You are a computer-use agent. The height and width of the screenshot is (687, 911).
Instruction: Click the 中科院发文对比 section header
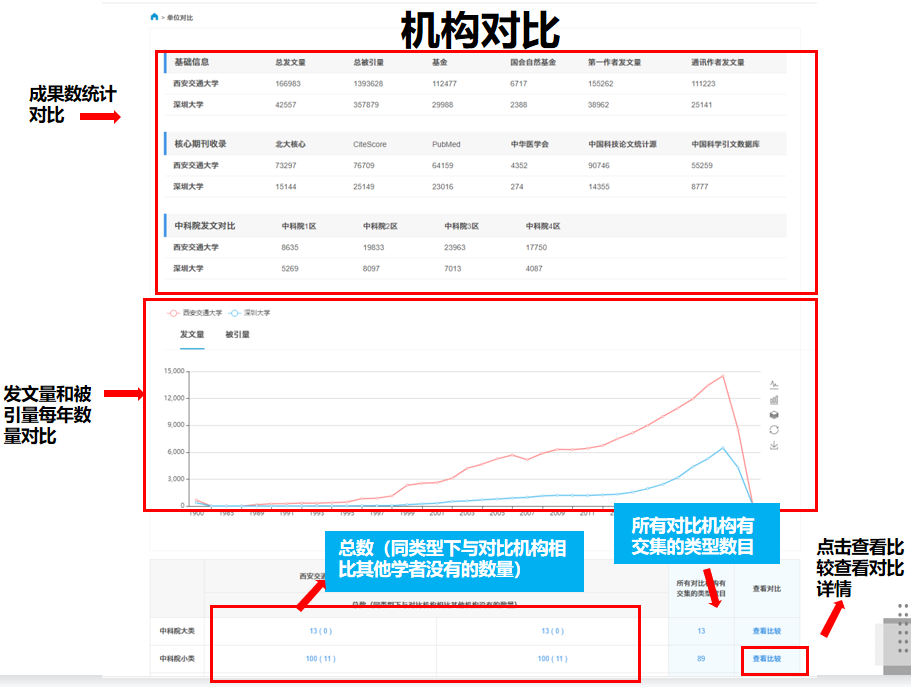click(205, 226)
